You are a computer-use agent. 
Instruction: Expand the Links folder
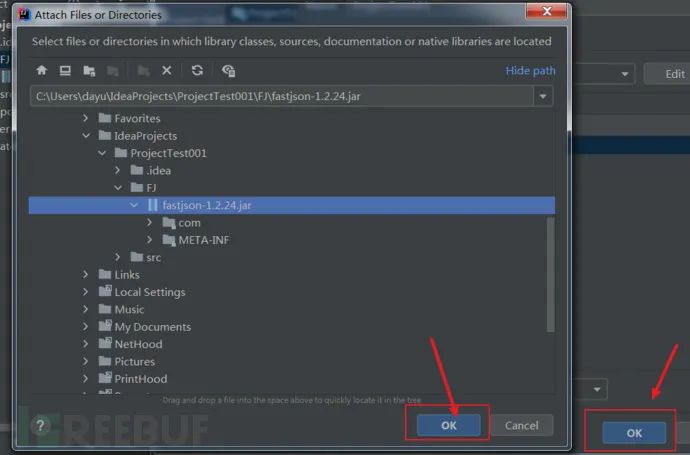click(x=85, y=274)
